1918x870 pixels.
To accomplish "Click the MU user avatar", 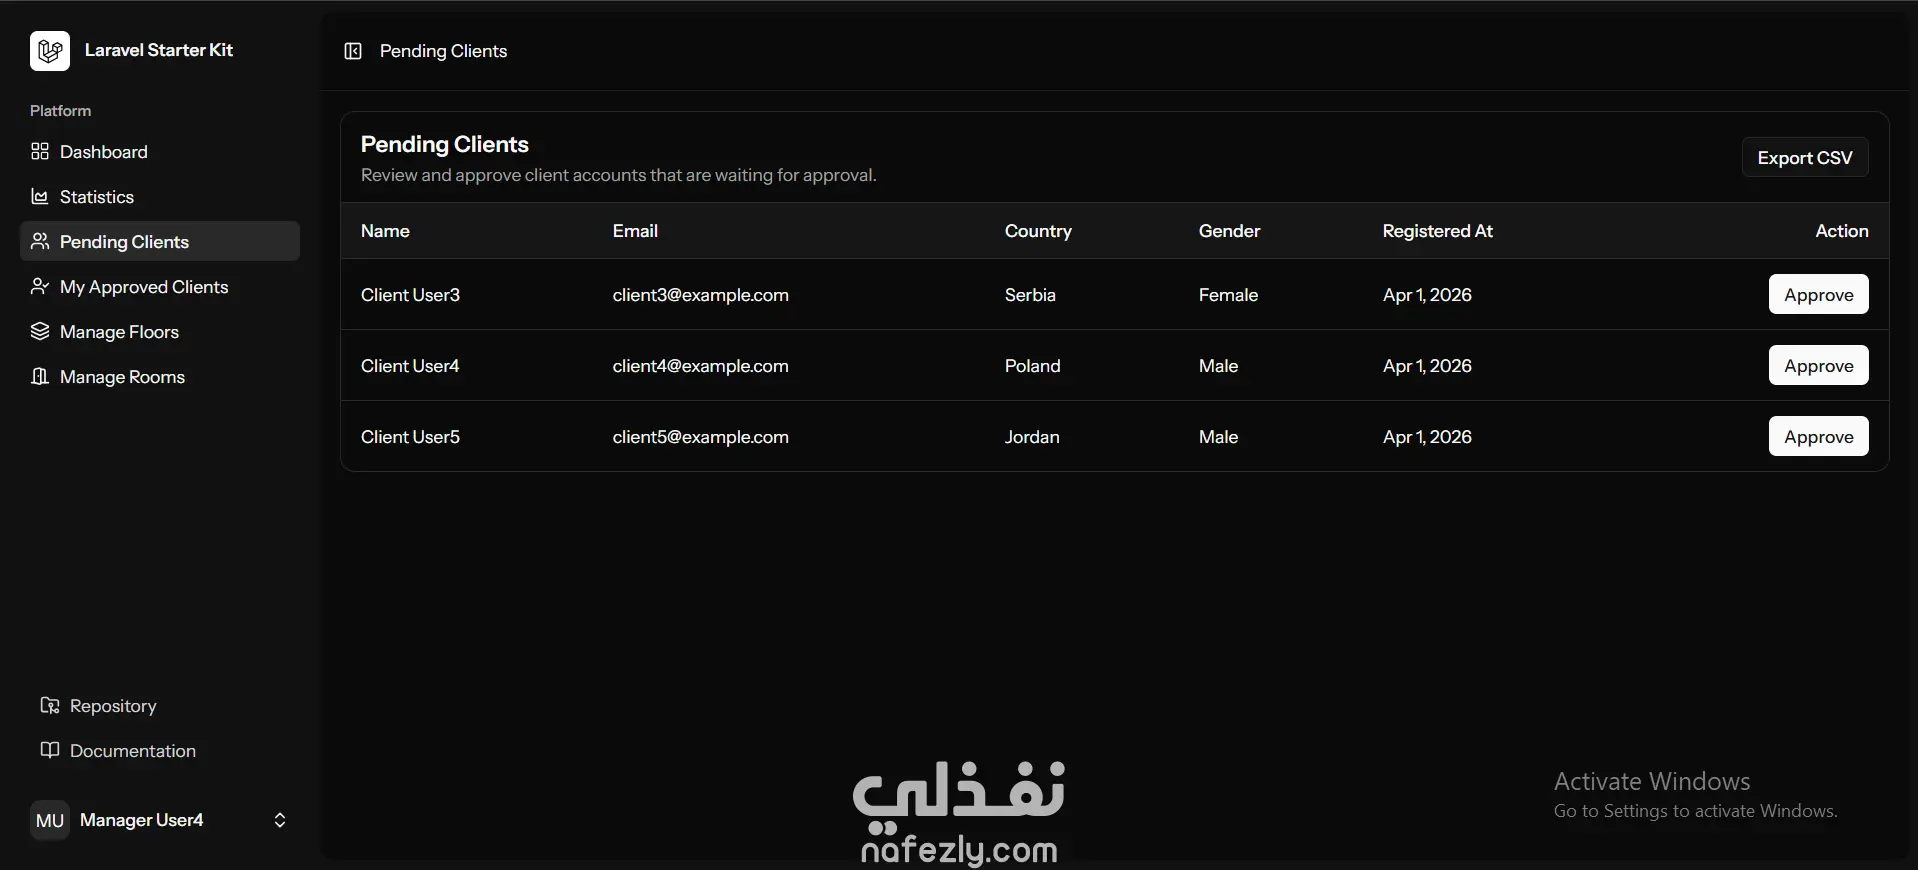I will pyautogui.click(x=50, y=820).
